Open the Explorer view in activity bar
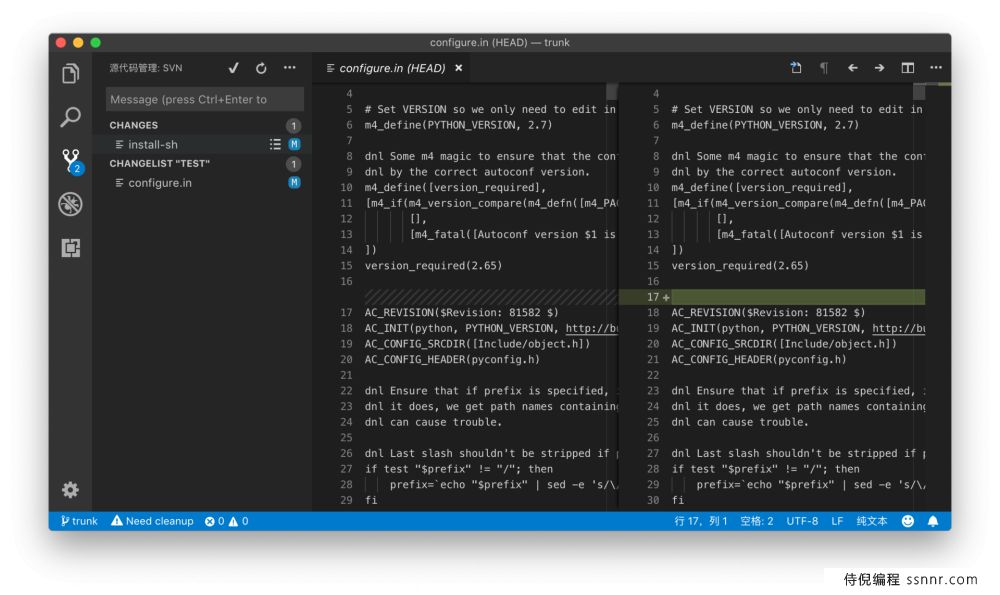 [x=71, y=74]
